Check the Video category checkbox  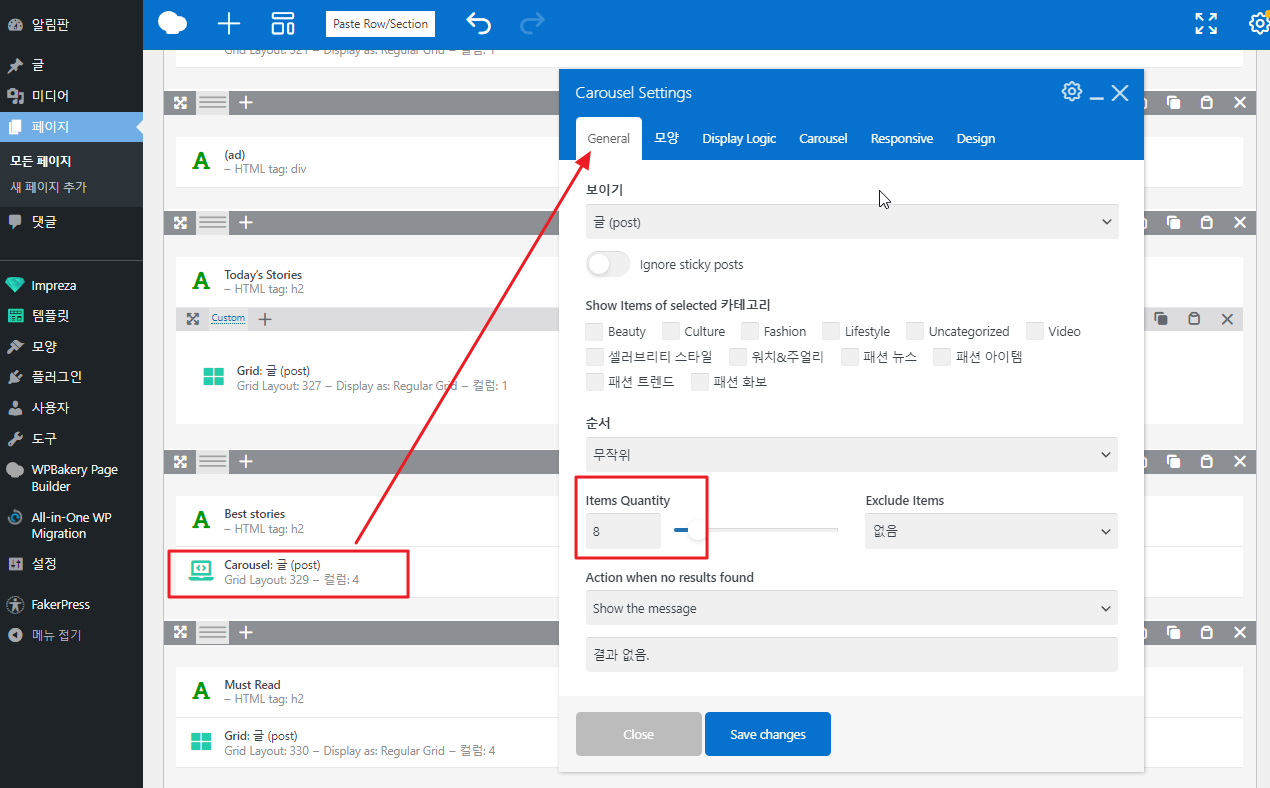pyautogui.click(x=1035, y=331)
